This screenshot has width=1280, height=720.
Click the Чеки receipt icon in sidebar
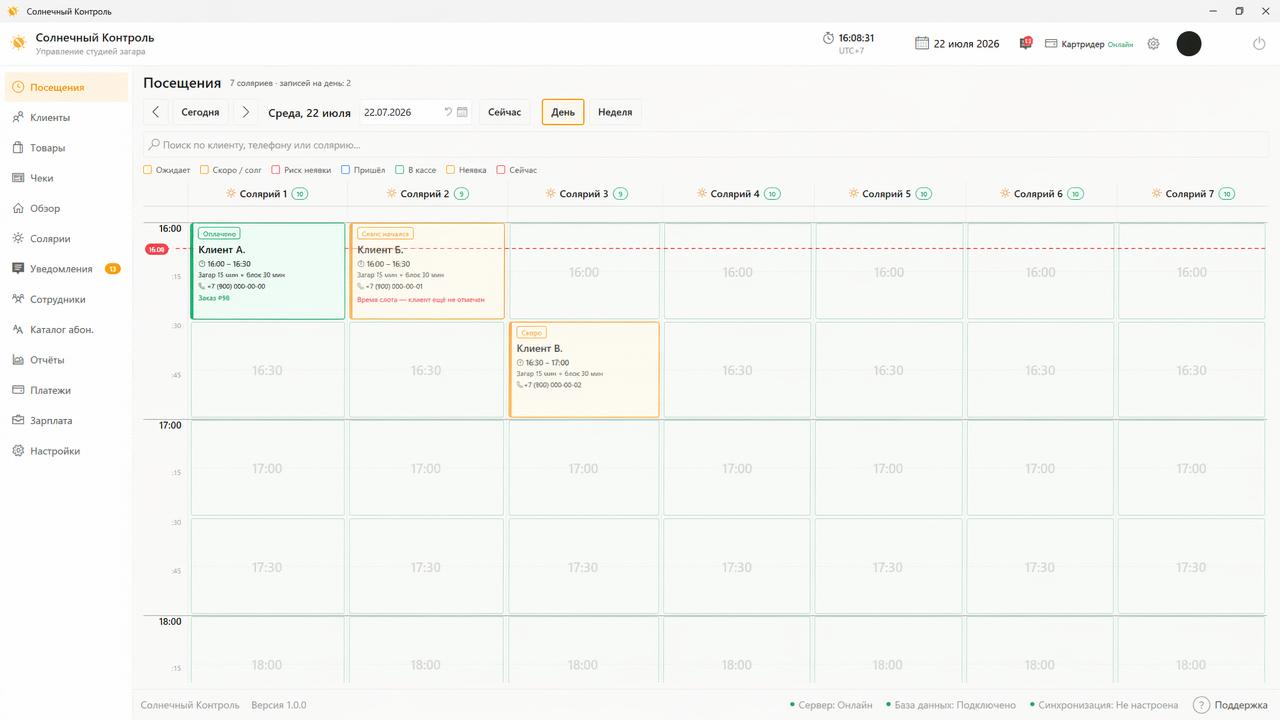coord(19,178)
